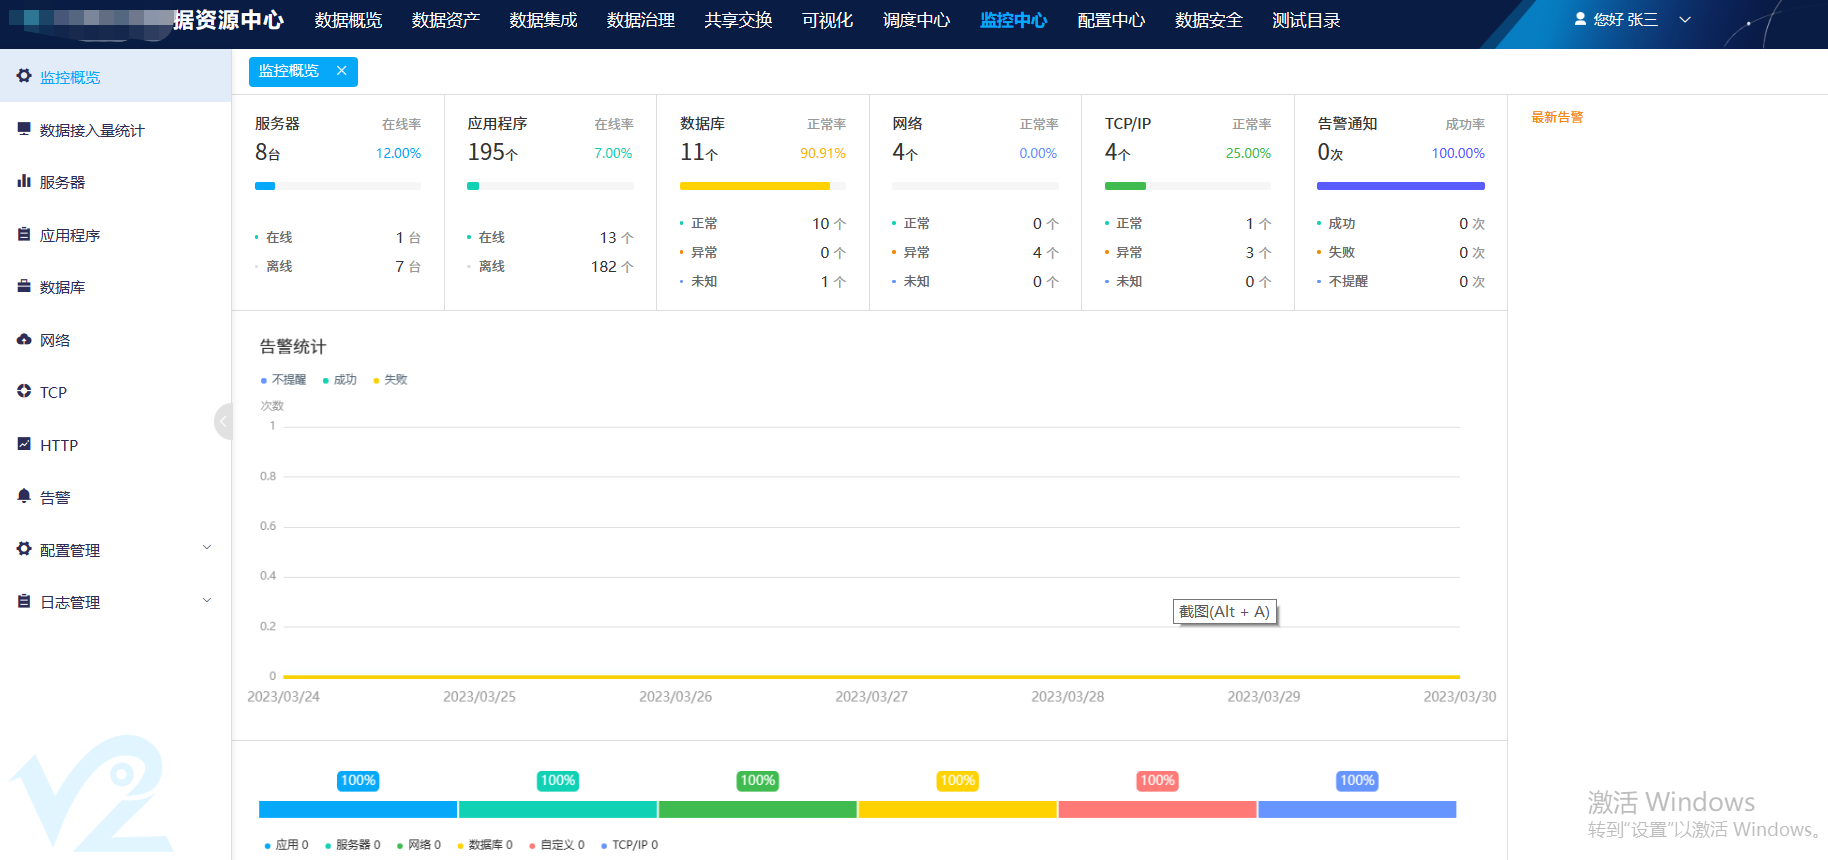Open the user dropdown arrow next to 张三
The image size is (1828, 860).
point(1685,20)
